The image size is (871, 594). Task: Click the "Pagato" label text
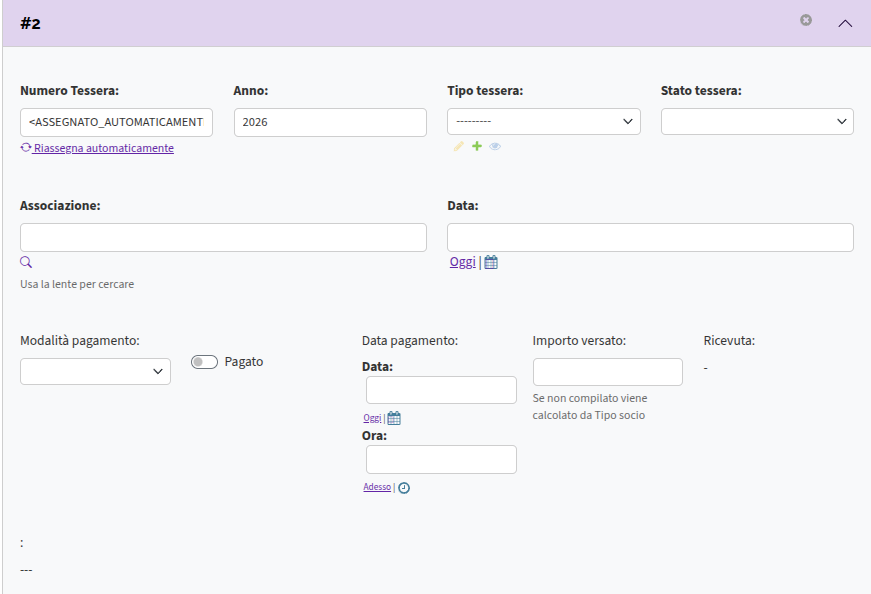(244, 362)
